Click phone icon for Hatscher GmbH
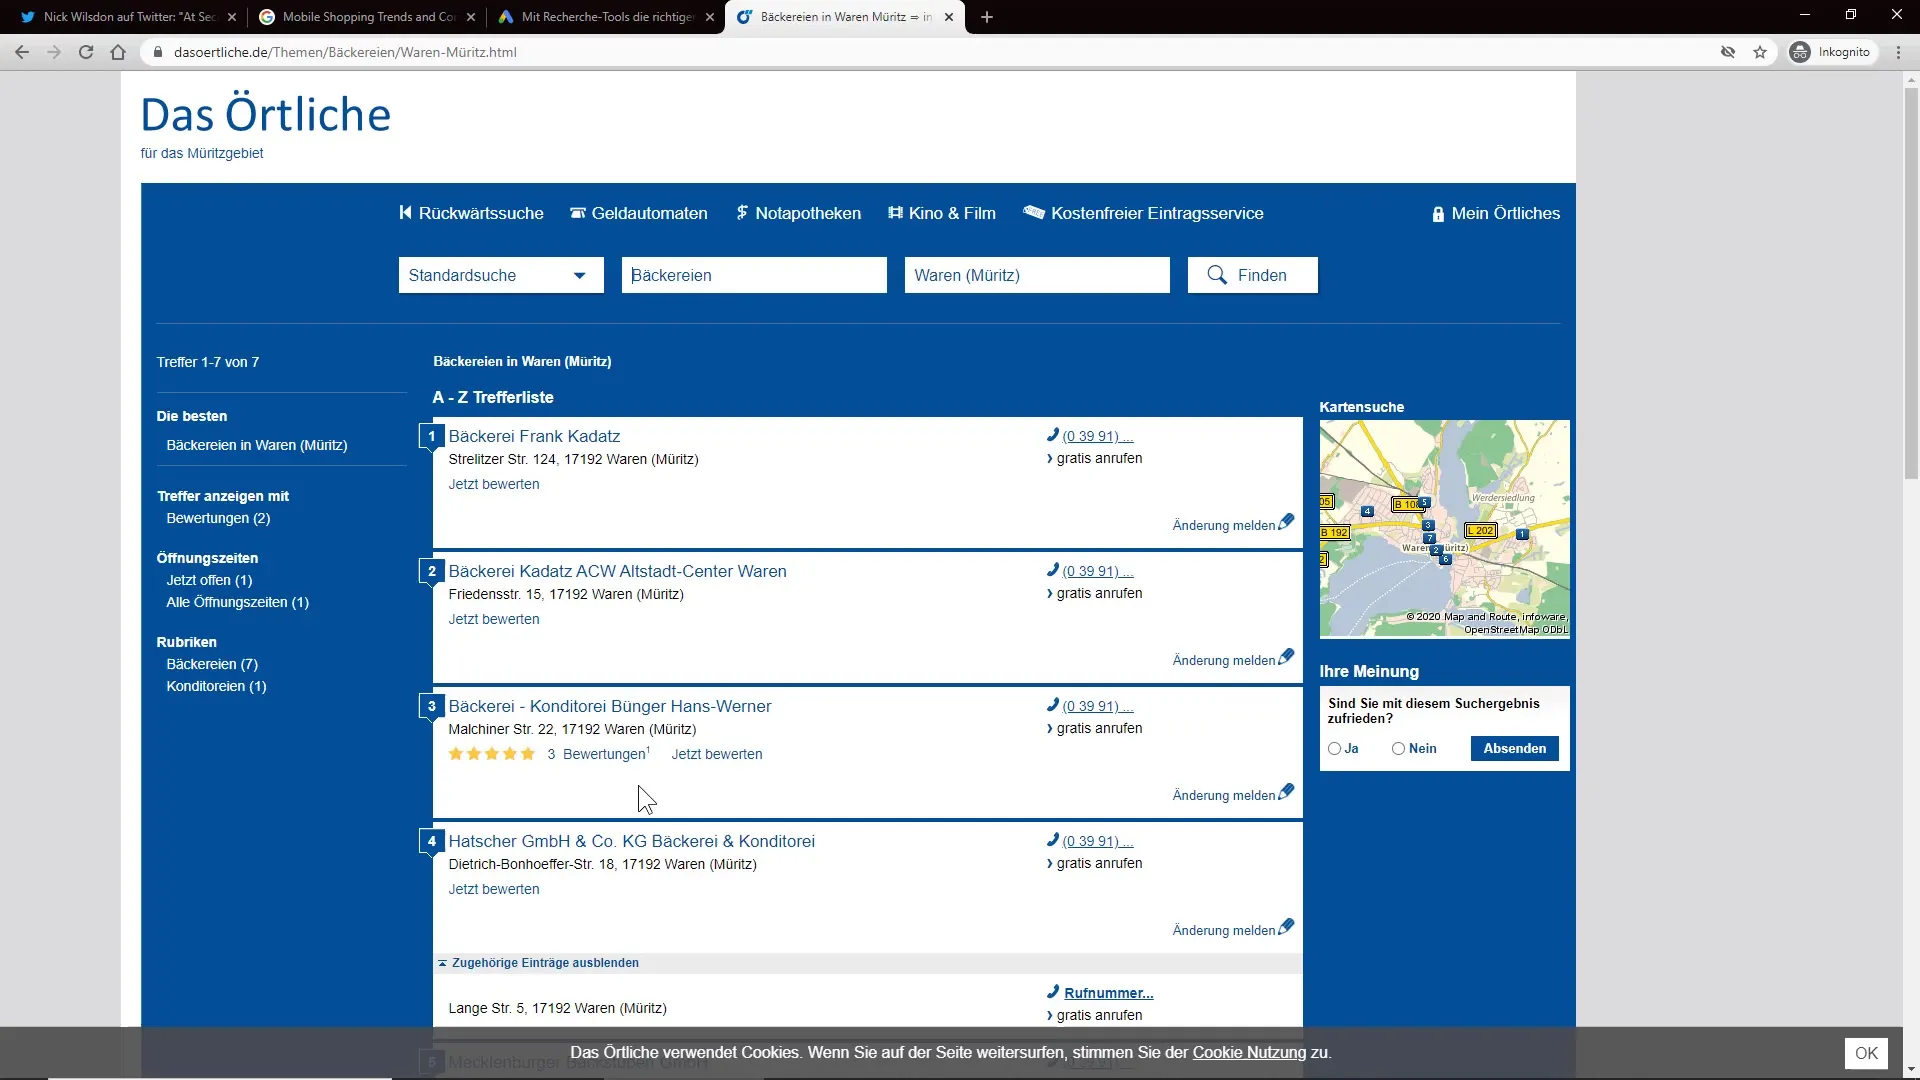 click(x=1053, y=840)
